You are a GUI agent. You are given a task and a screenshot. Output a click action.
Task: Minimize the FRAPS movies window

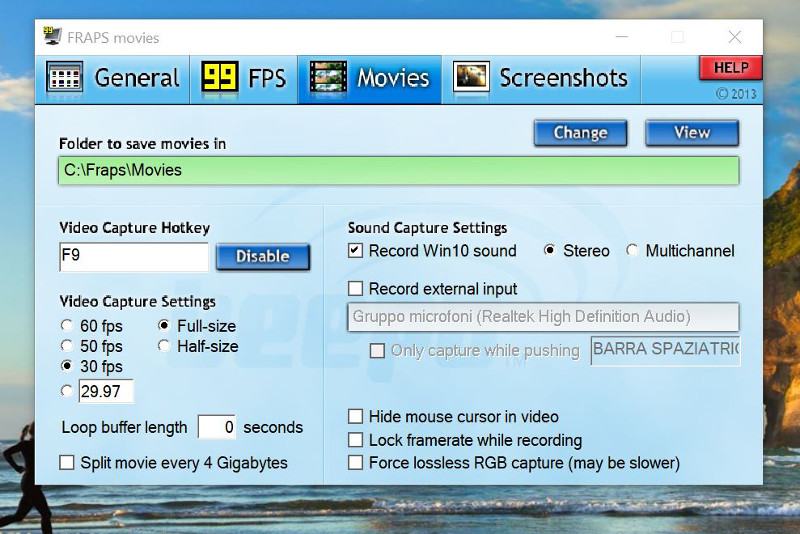[x=621, y=37]
